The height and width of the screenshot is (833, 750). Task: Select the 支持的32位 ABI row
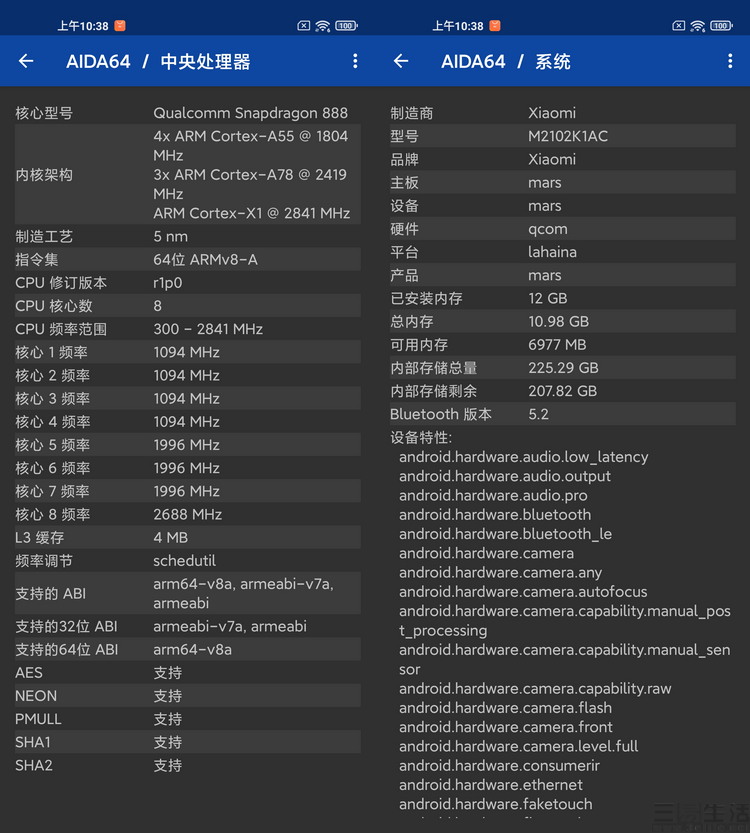point(188,626)
